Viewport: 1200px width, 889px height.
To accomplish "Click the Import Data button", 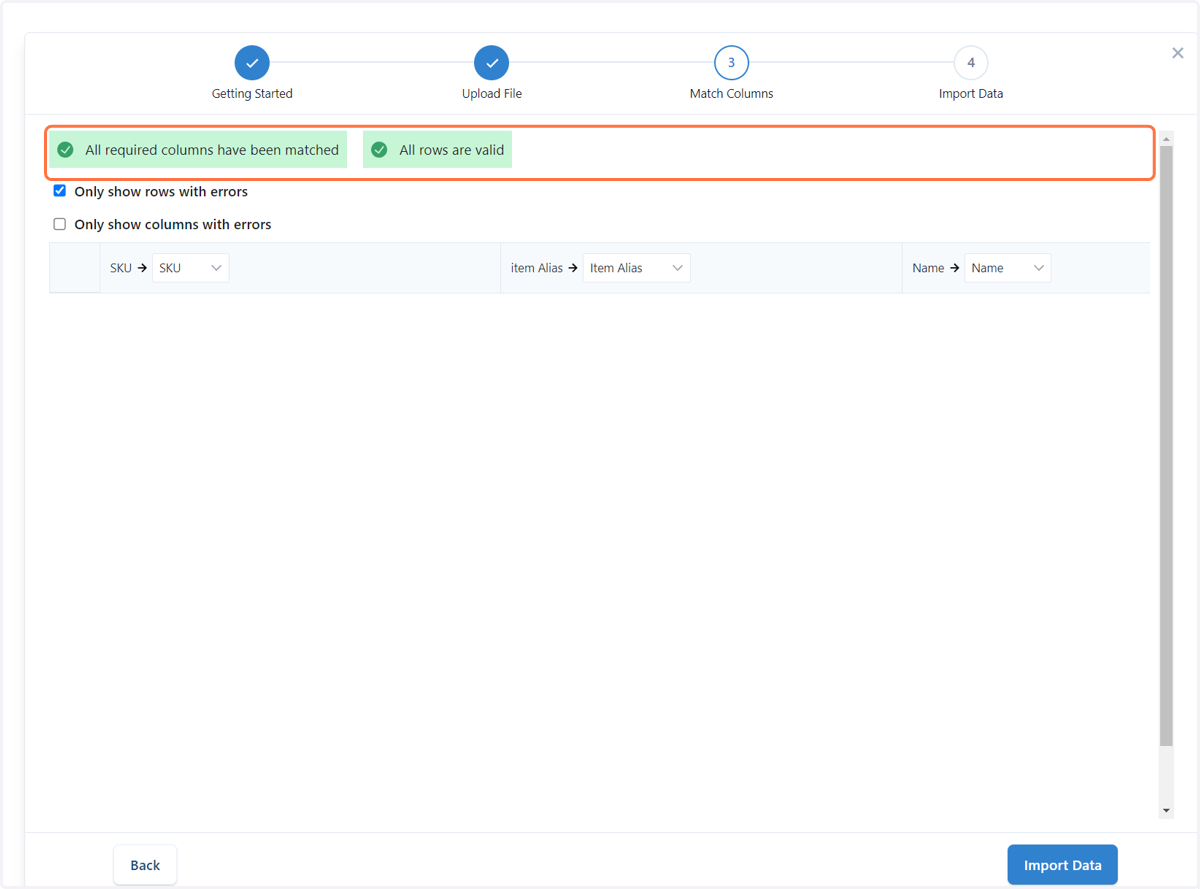I will (x=1062, y=865).
